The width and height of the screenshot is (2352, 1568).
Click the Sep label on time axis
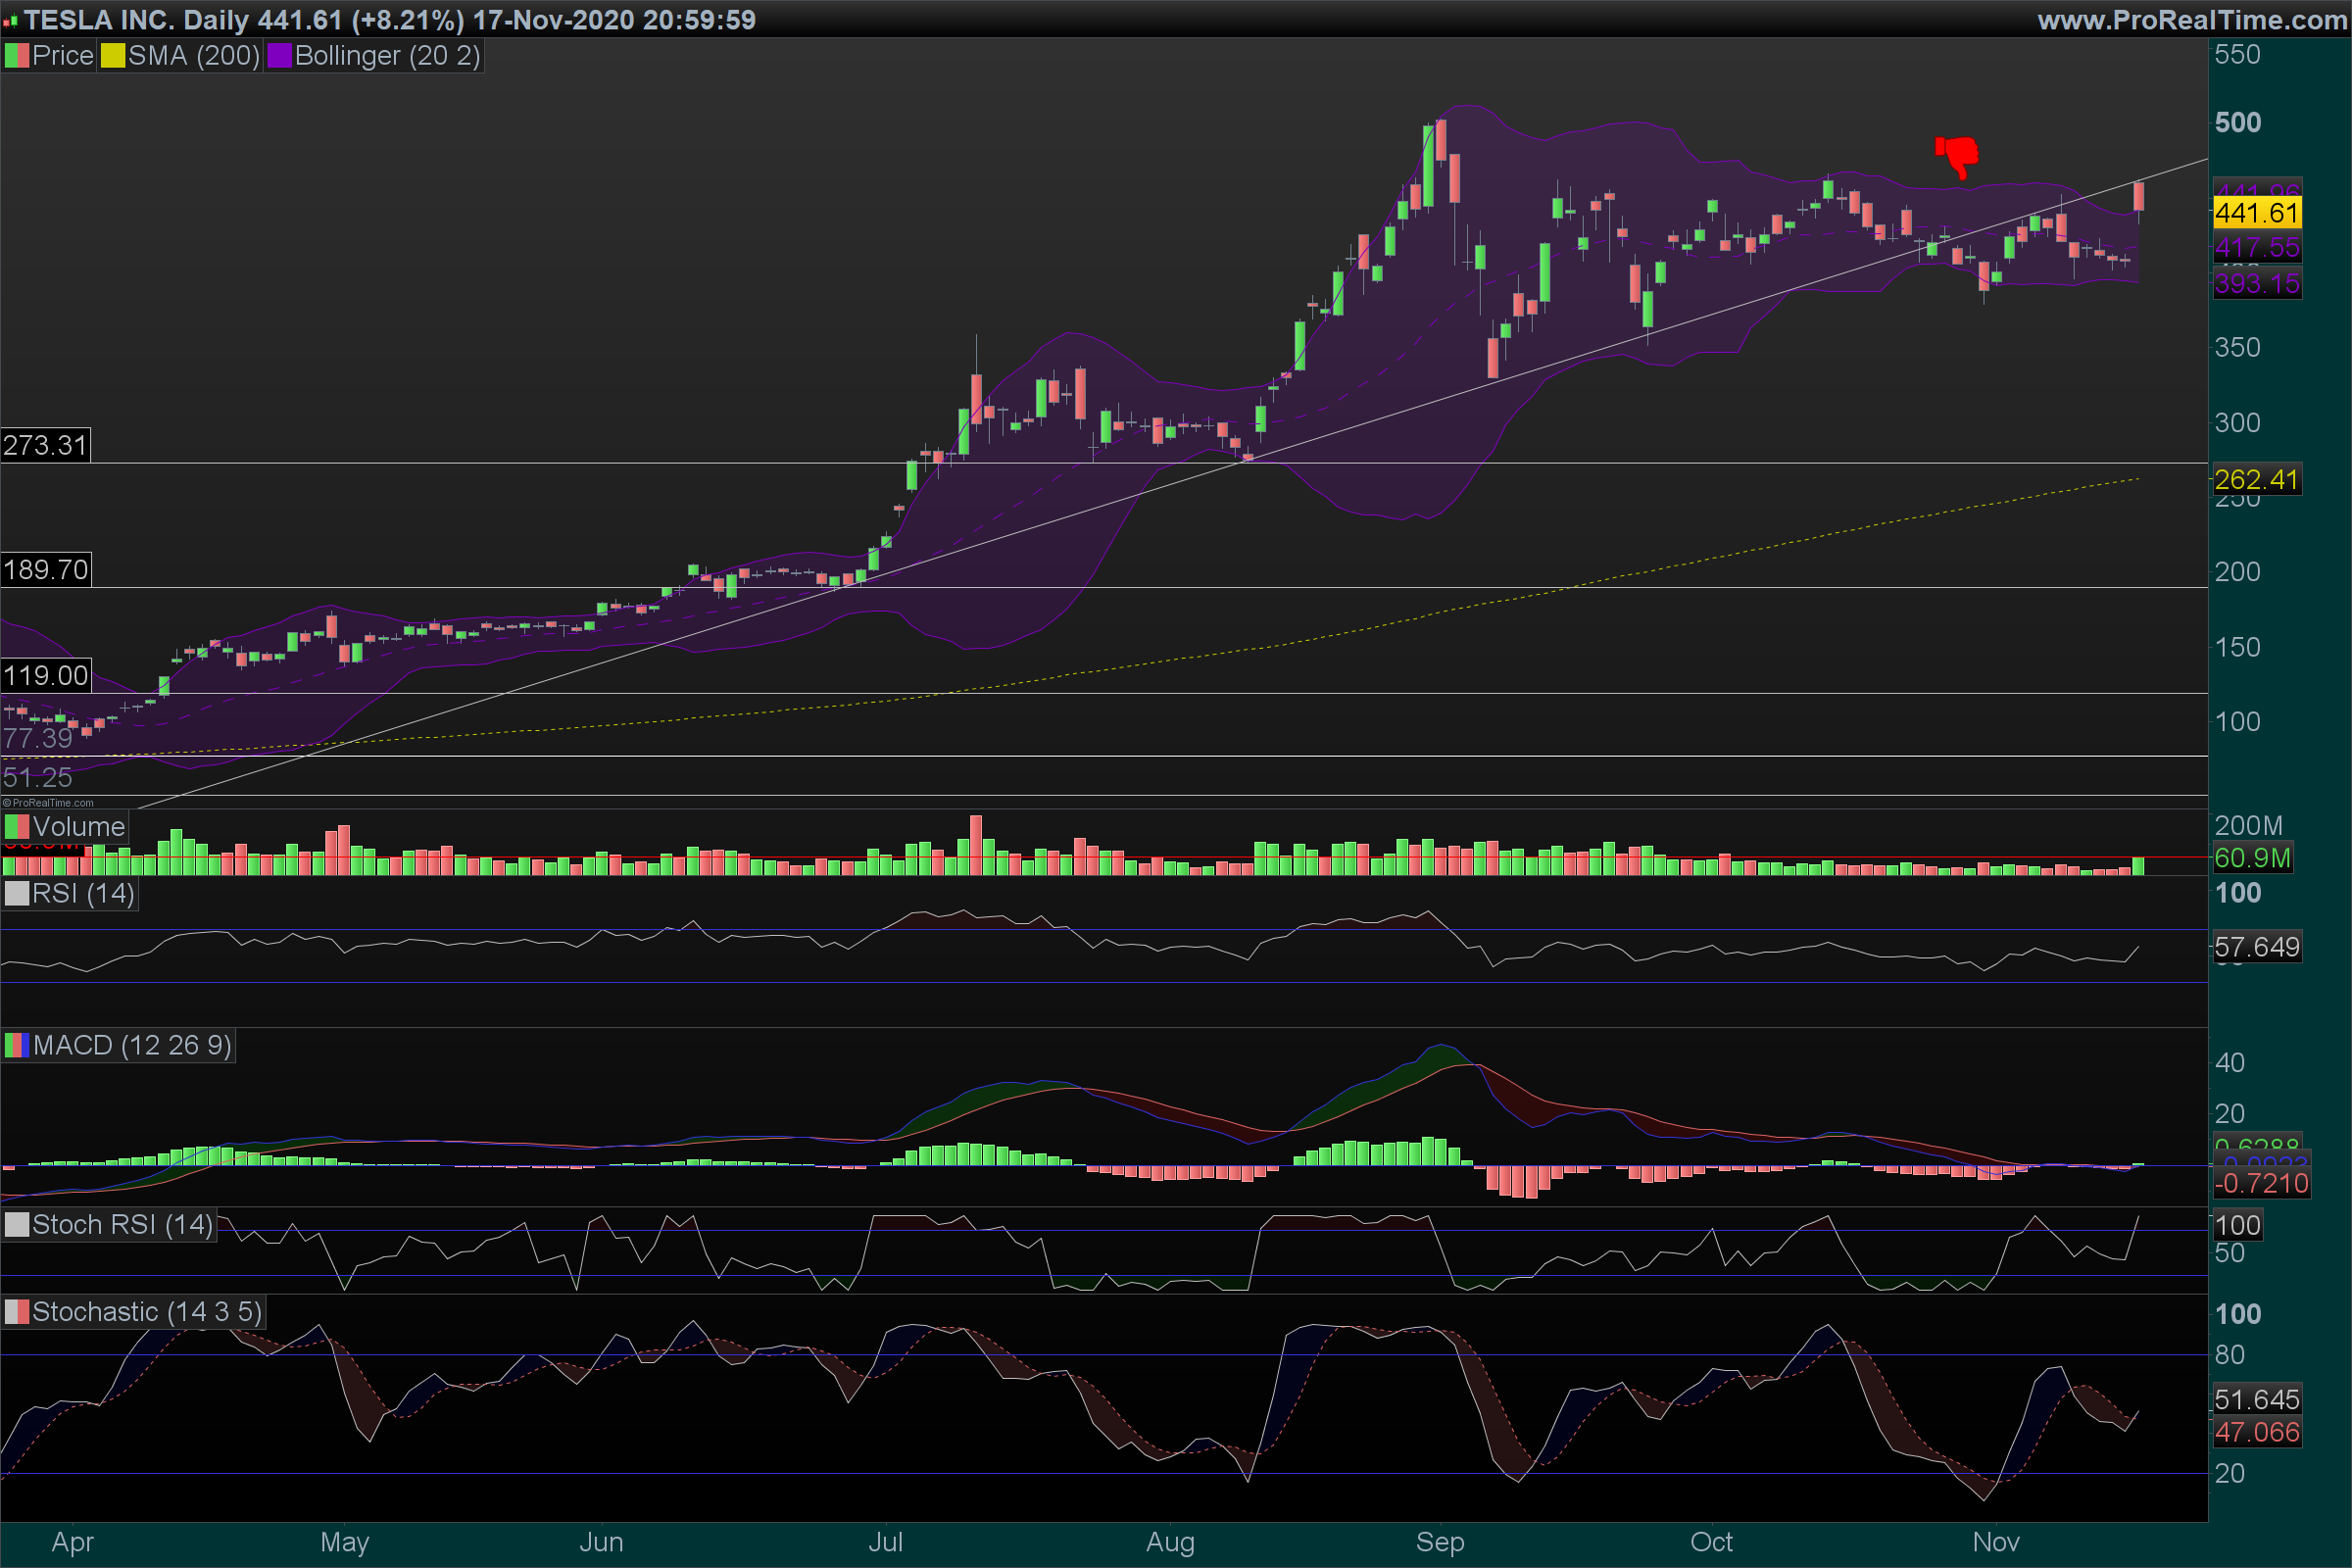click(1439, 1542)
